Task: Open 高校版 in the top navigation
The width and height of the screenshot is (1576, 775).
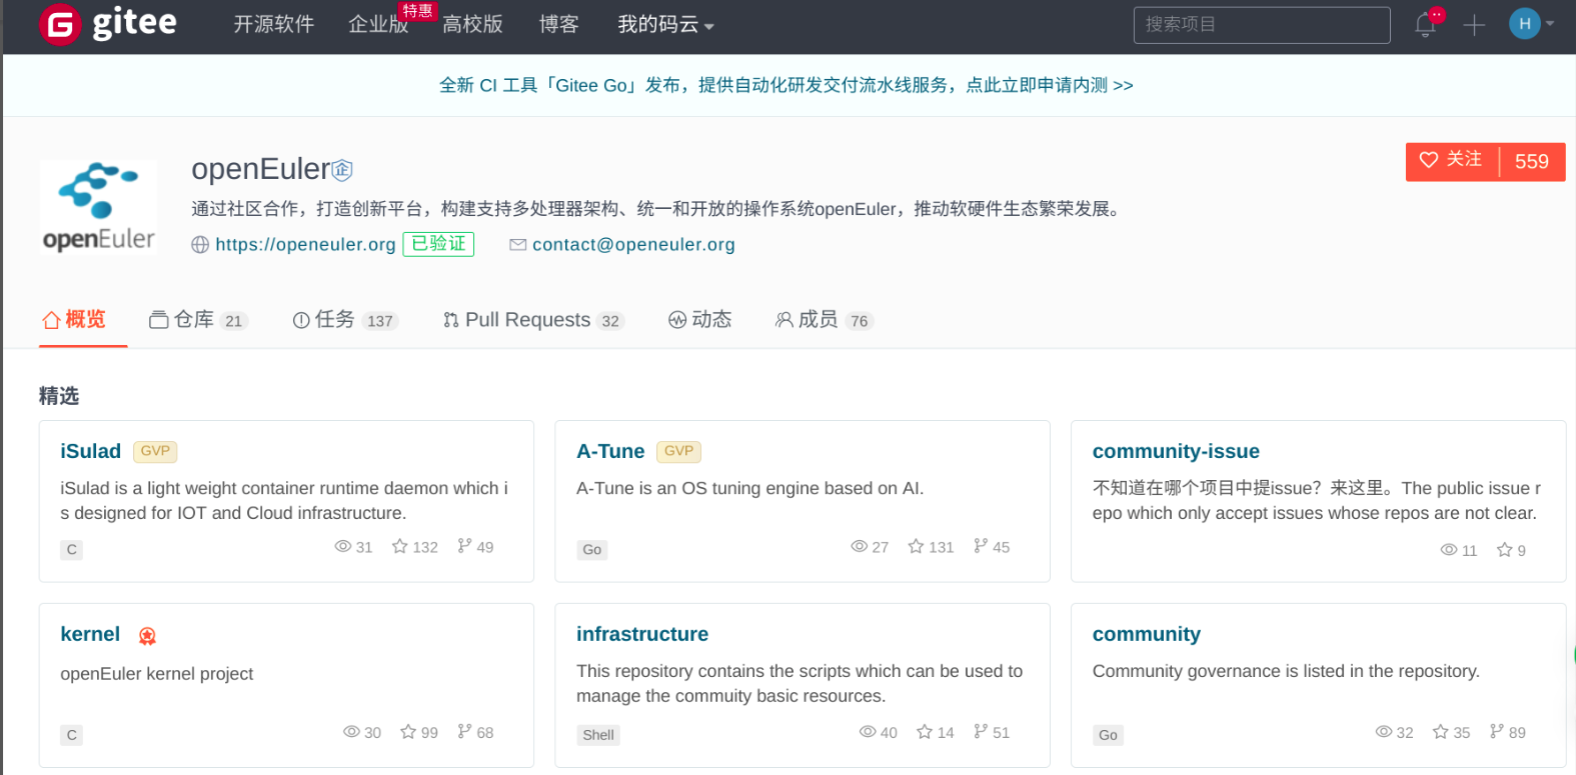Action: tap(472, 25)
